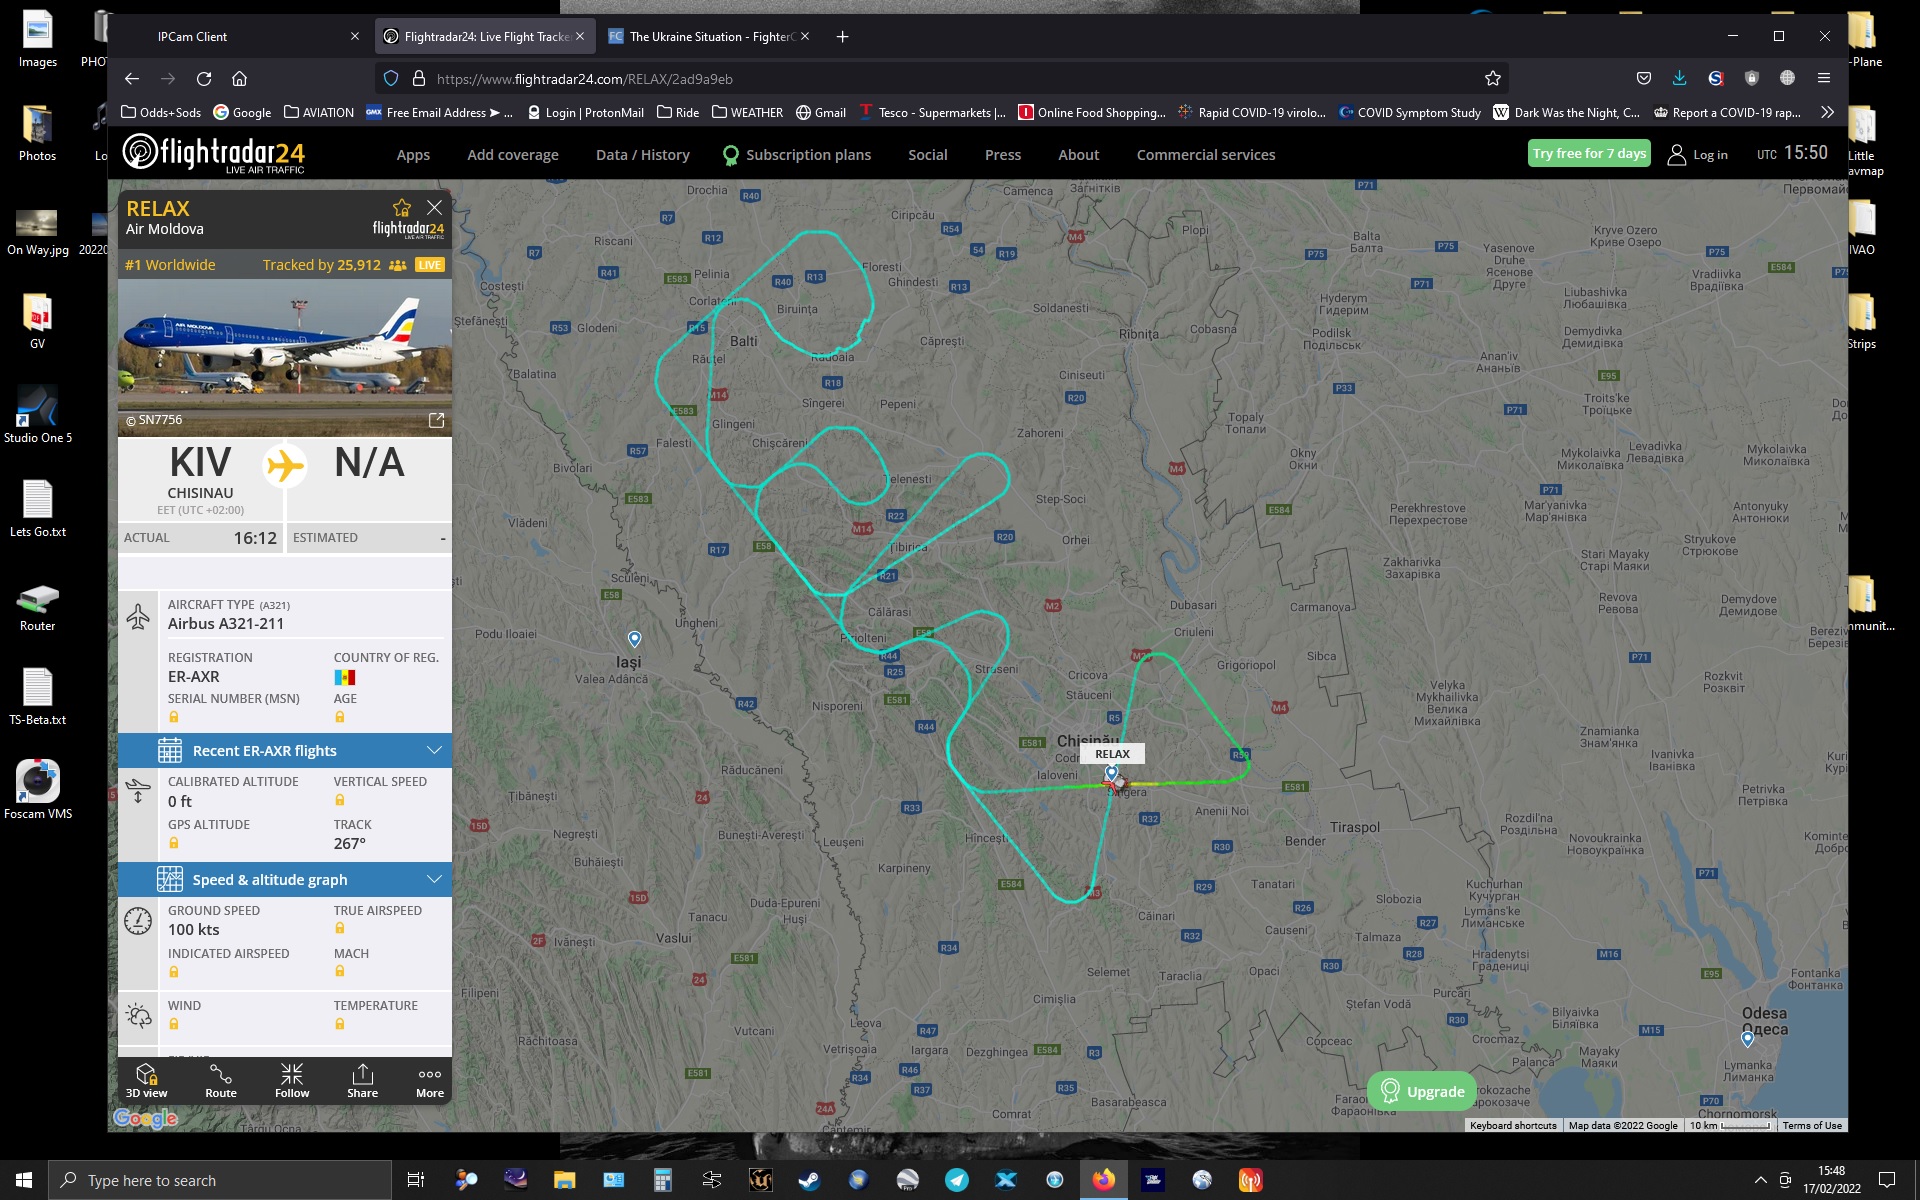Go to Flightradar24 home via logo
Screen dimensions: 1920x1200
(x=214, y=154)
